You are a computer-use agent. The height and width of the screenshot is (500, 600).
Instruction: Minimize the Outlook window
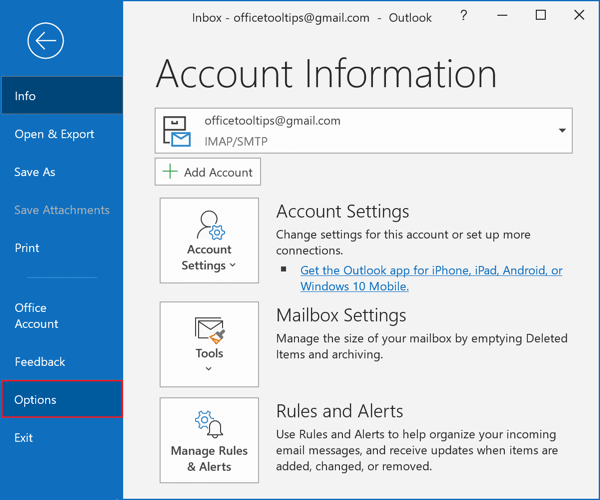pos(504,17)
